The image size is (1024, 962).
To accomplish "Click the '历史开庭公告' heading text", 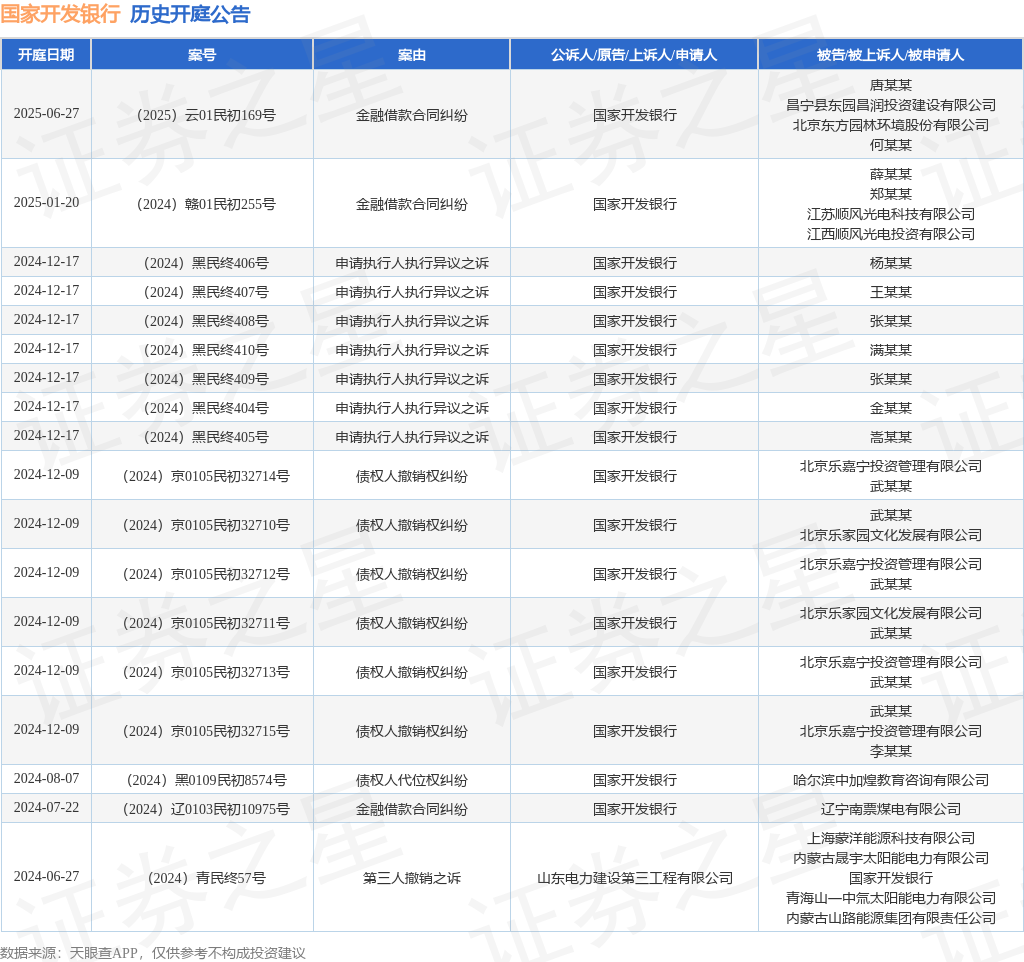I will click(190, 14).
